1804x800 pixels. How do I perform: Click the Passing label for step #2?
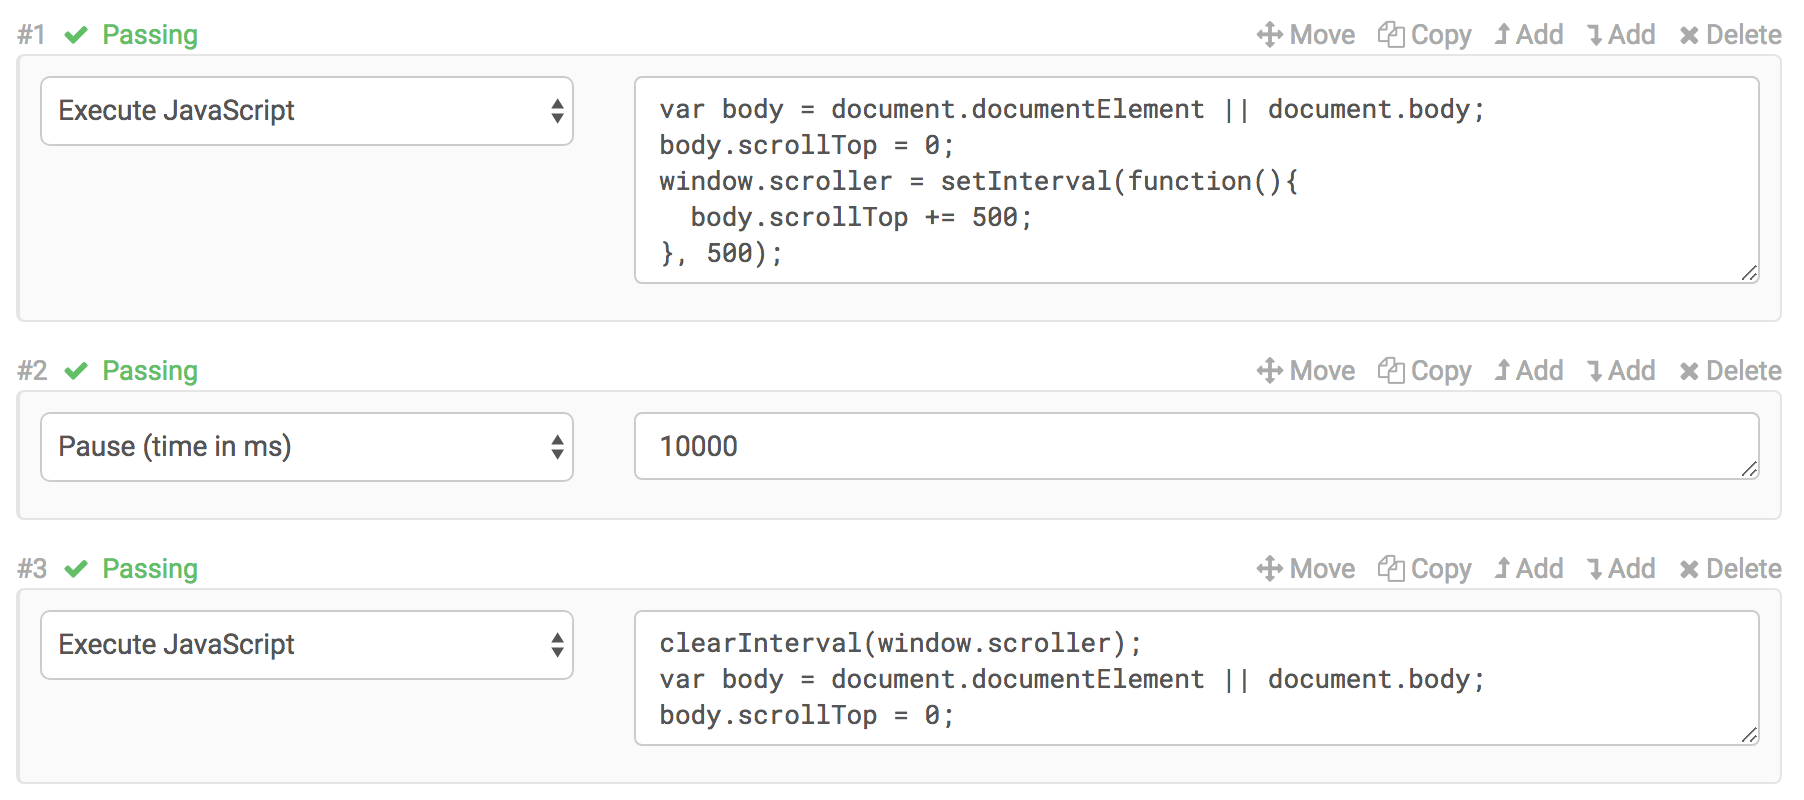150,370
